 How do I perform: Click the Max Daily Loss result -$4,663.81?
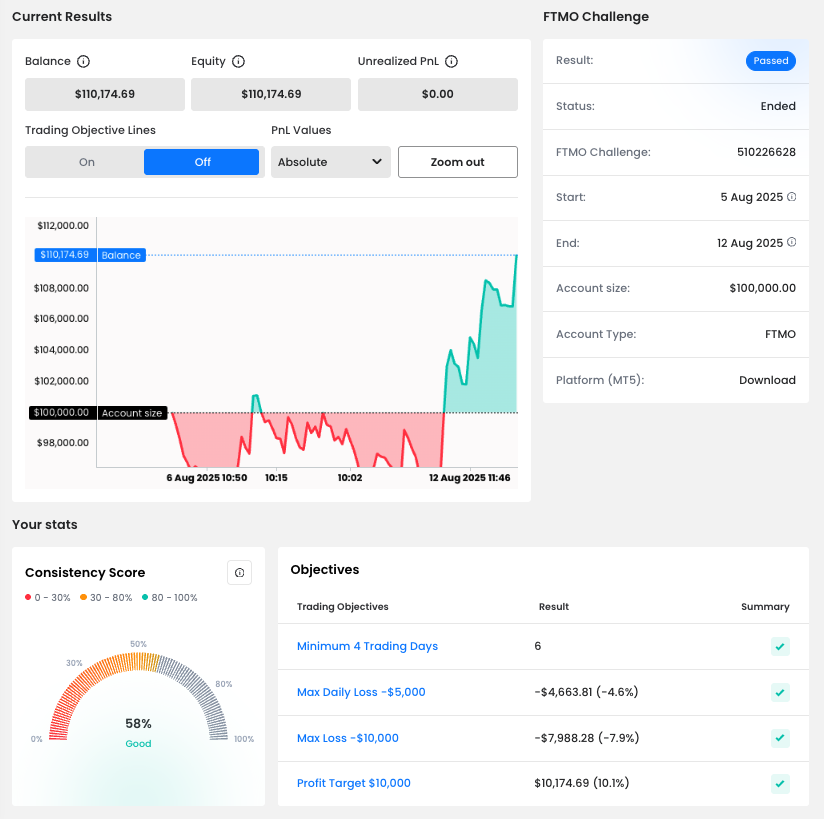point(586,692)
